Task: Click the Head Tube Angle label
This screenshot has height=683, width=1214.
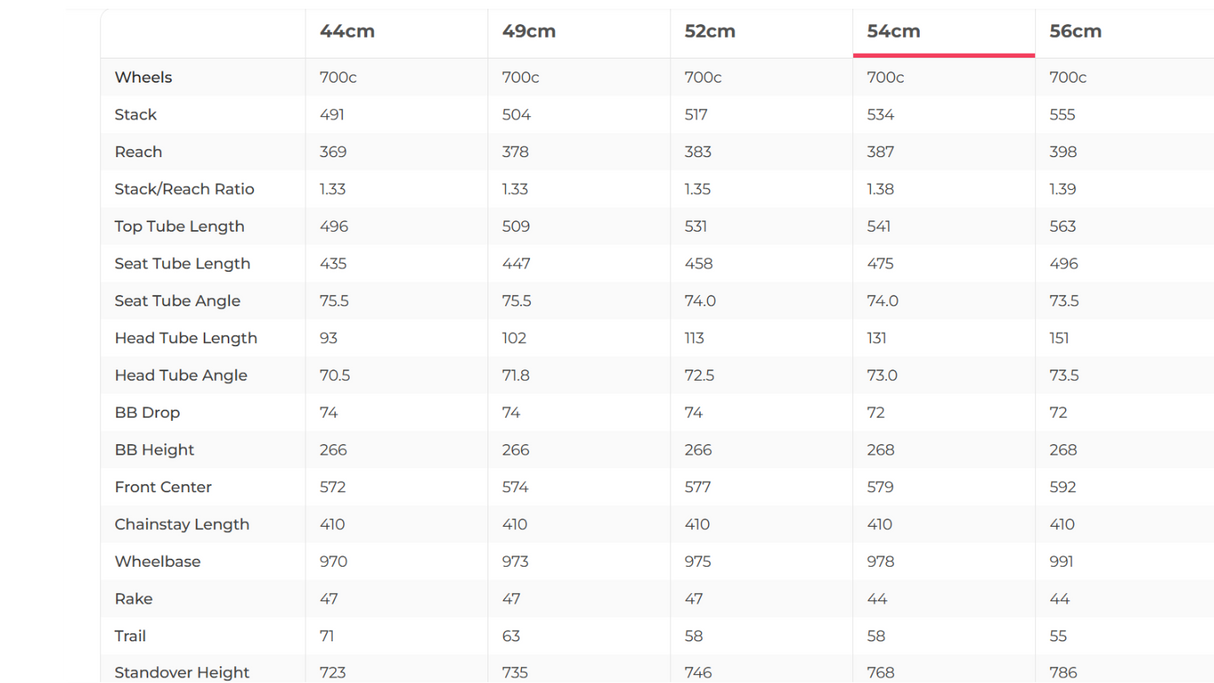Action: pyautogui.click(x=180, y=375)
